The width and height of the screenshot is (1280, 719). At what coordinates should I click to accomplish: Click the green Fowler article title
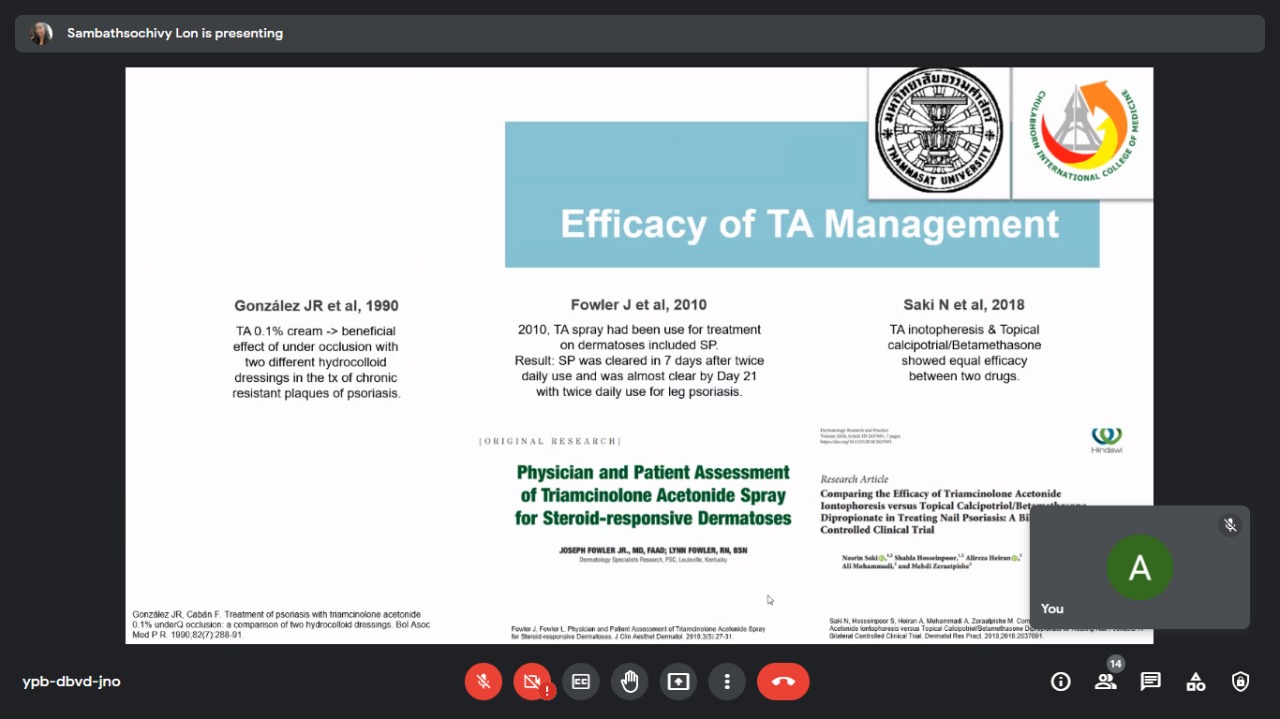pos(653,495)
